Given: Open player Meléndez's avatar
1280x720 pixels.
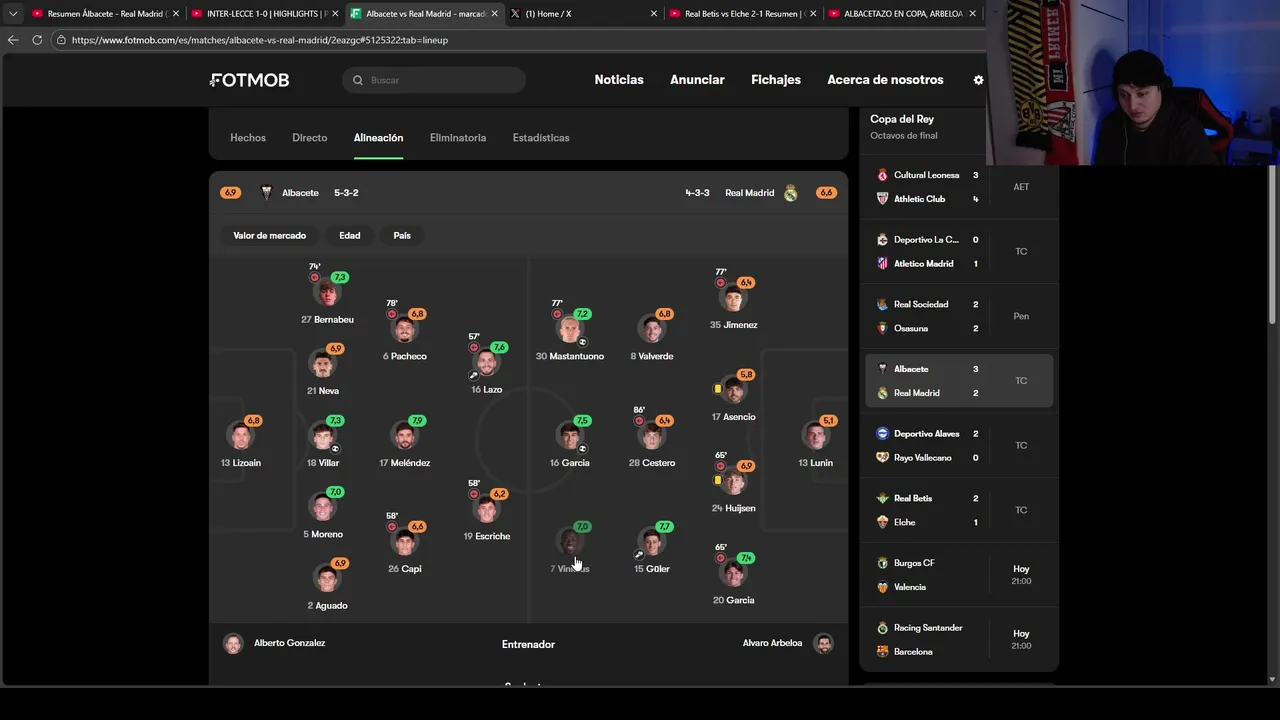Looking at the screenshot, I should (x=405, y=437).
